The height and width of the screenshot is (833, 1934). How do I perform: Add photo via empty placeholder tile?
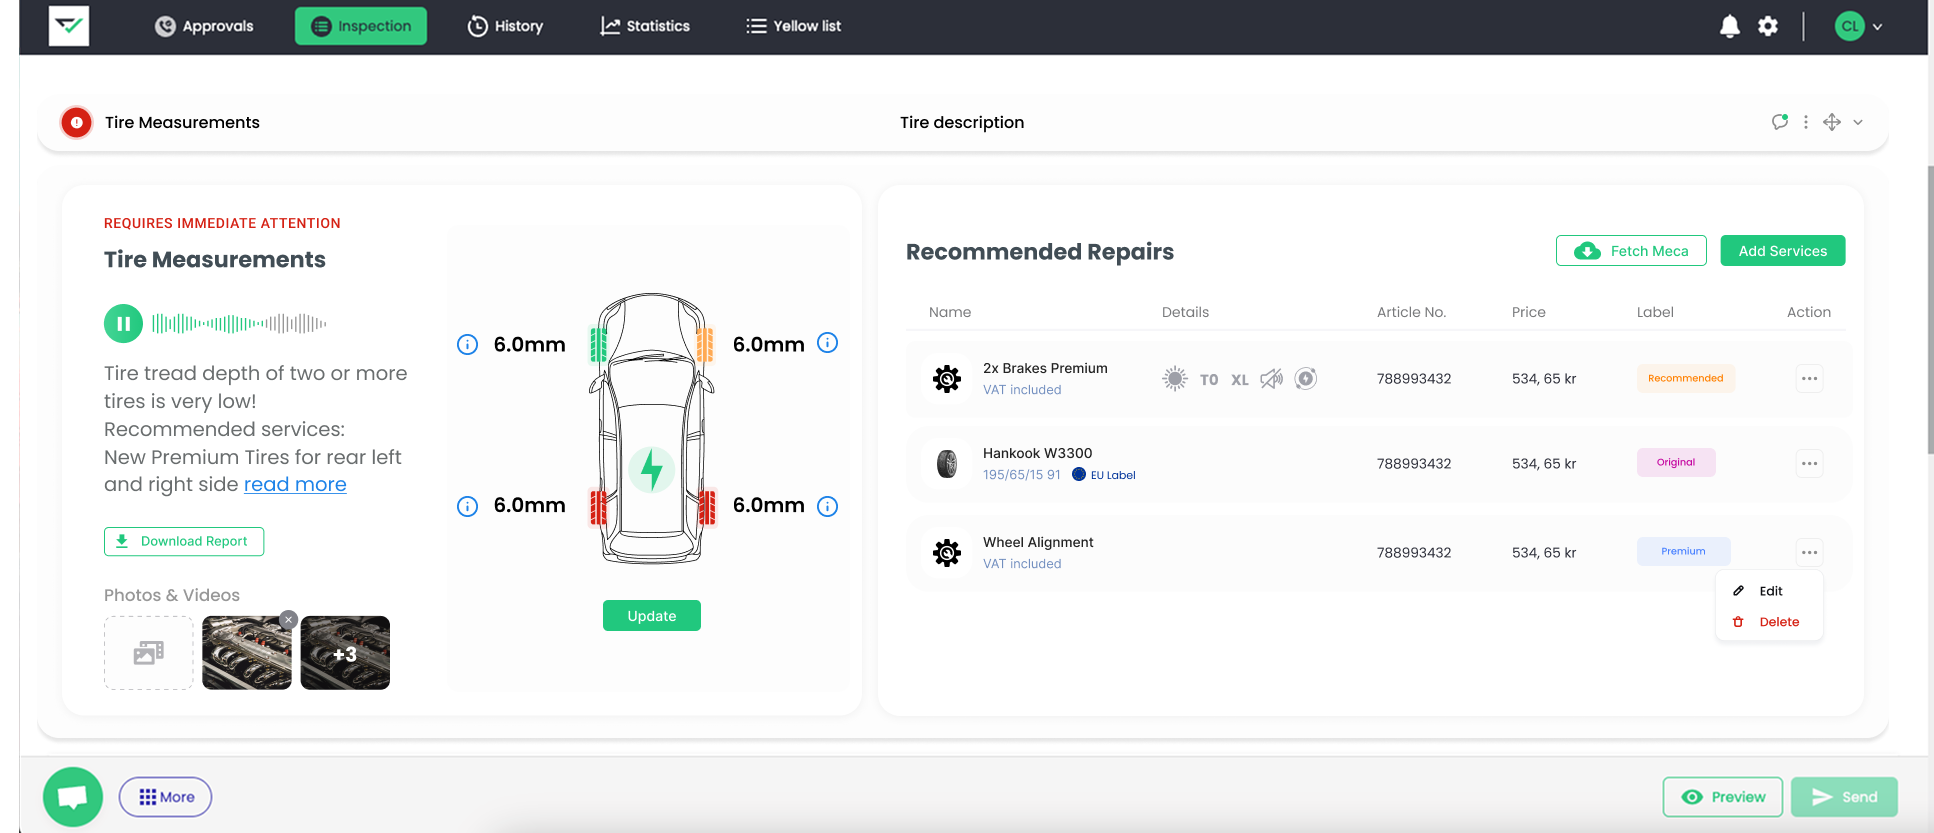pos(148,653)
